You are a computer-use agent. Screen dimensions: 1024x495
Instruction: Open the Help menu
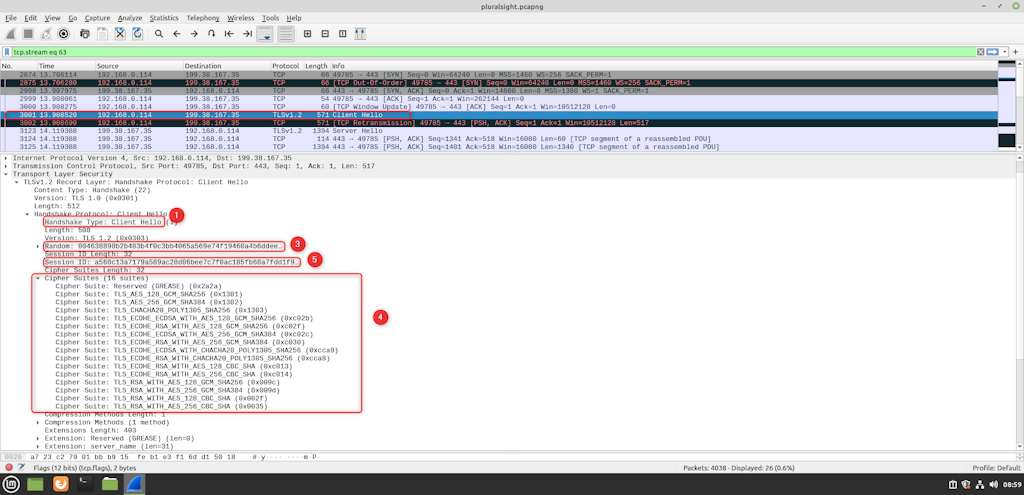coord(294,18)
